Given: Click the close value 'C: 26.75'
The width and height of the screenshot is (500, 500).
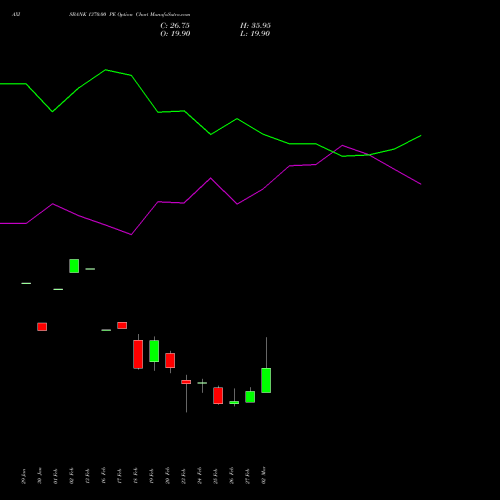Looking at the screenshot, I should [x=175, y=26].
